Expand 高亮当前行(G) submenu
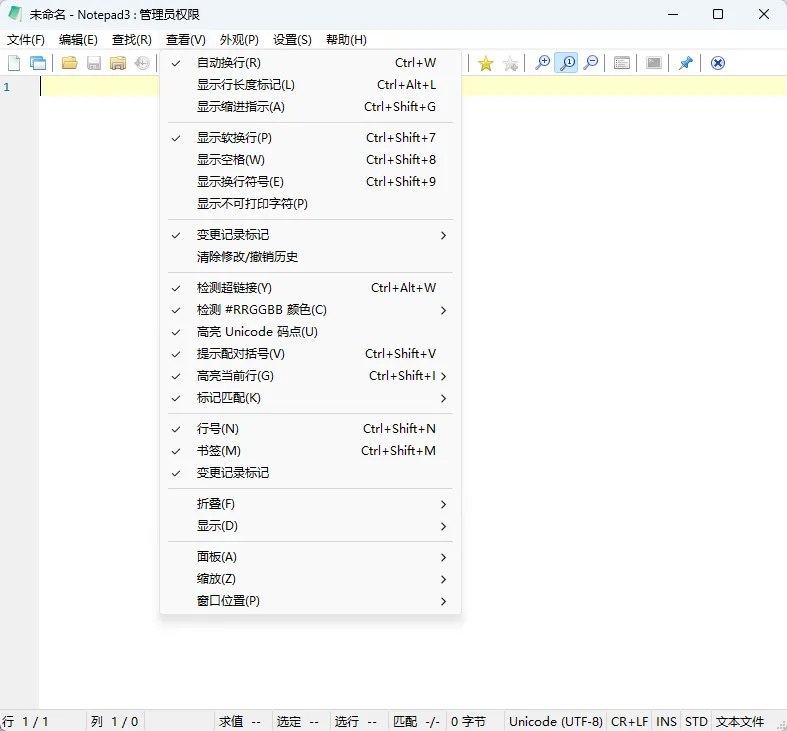Screen dimensions: 787x731 [x=310, y=376]
